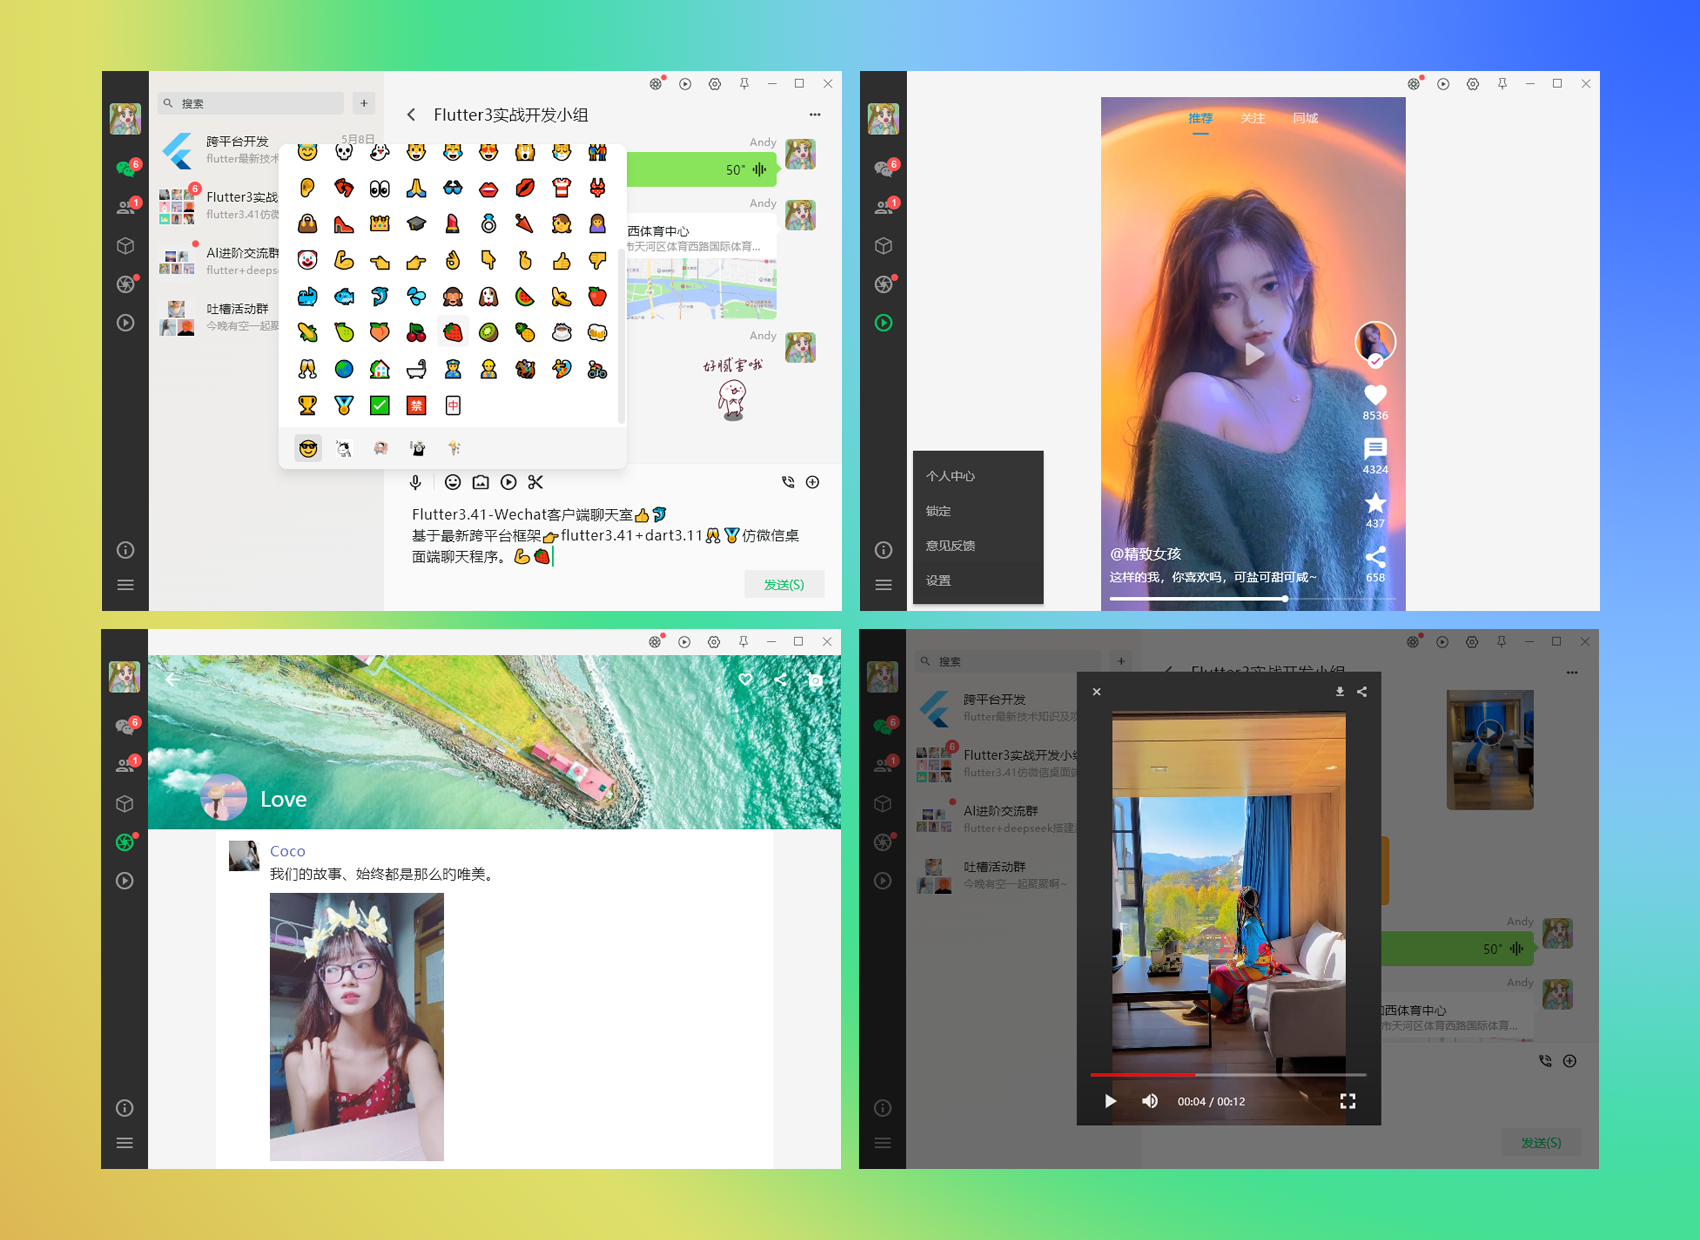Open the three-dot more menu in chat header
Screen dimensions: 1700x1240
(815, 115)
